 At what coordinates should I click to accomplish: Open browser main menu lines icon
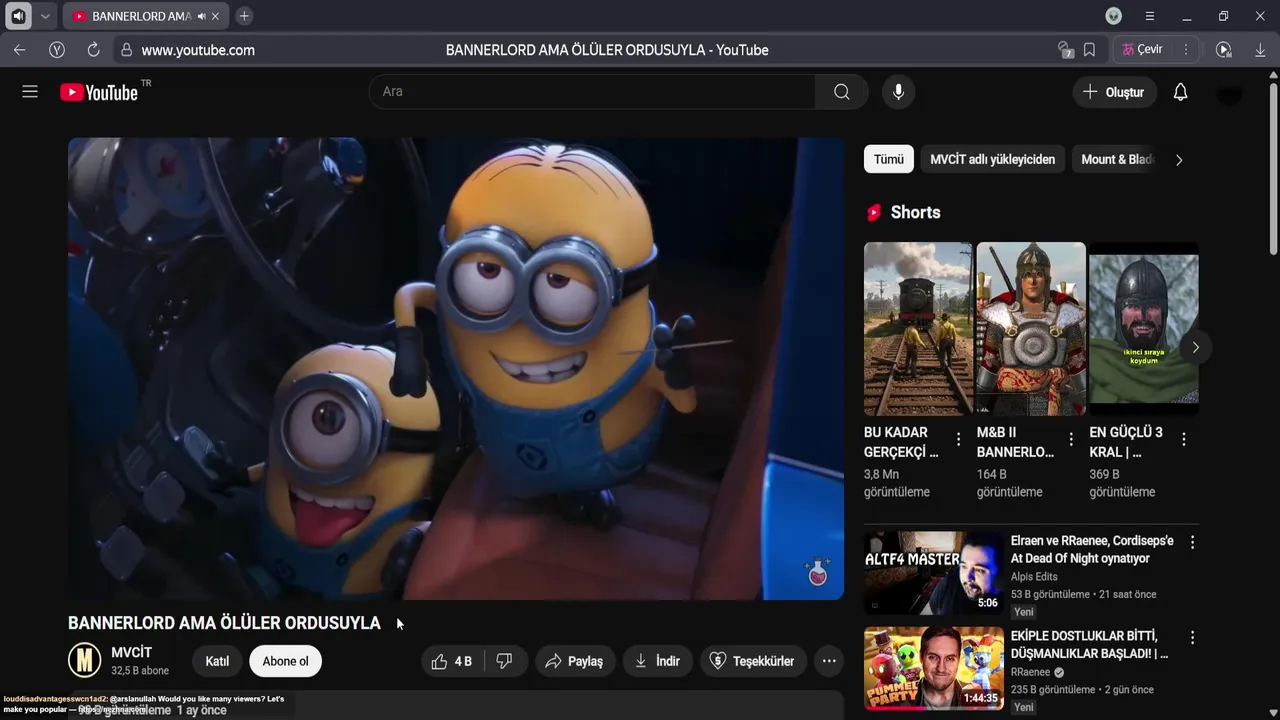pos(1150,17)
